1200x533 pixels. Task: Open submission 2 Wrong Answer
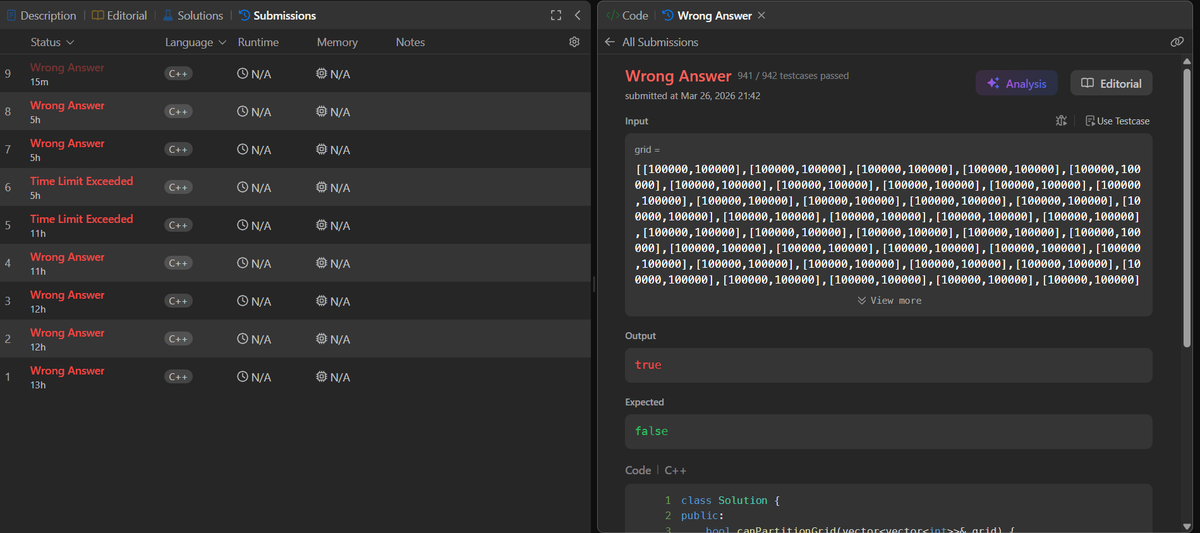coord(295,339)
